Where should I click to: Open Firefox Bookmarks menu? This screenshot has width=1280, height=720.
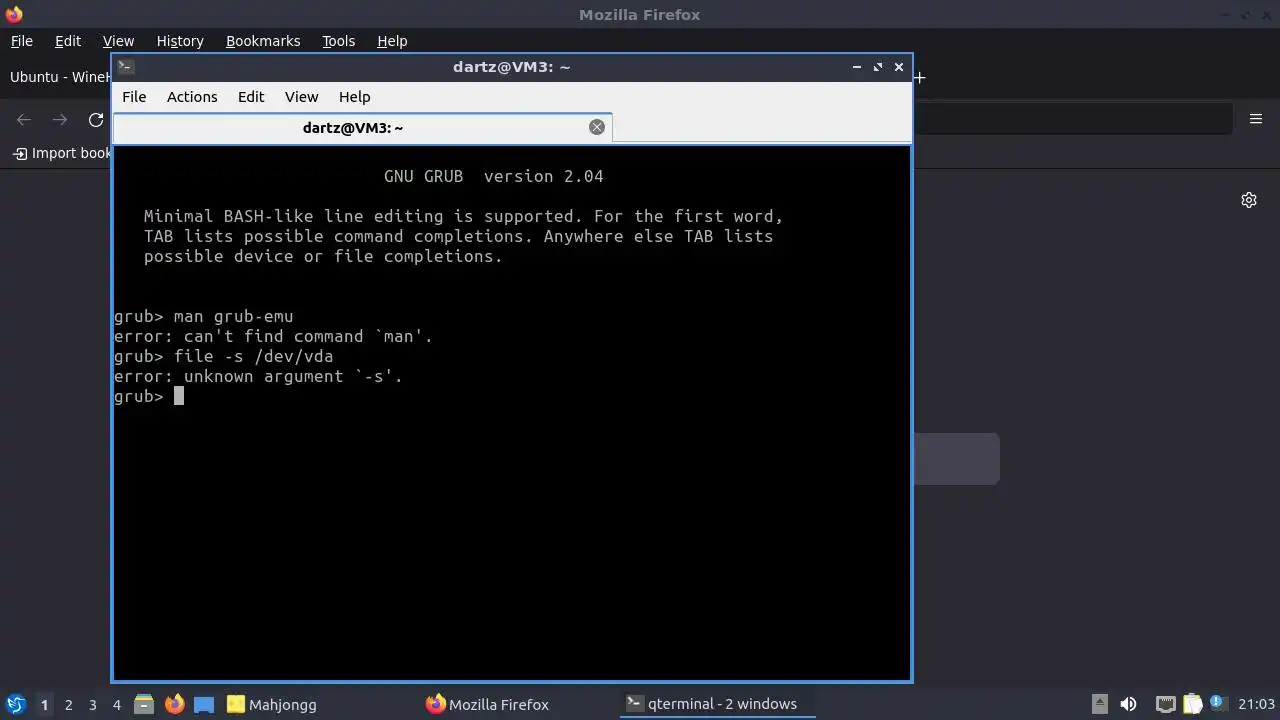coord(263,41)
